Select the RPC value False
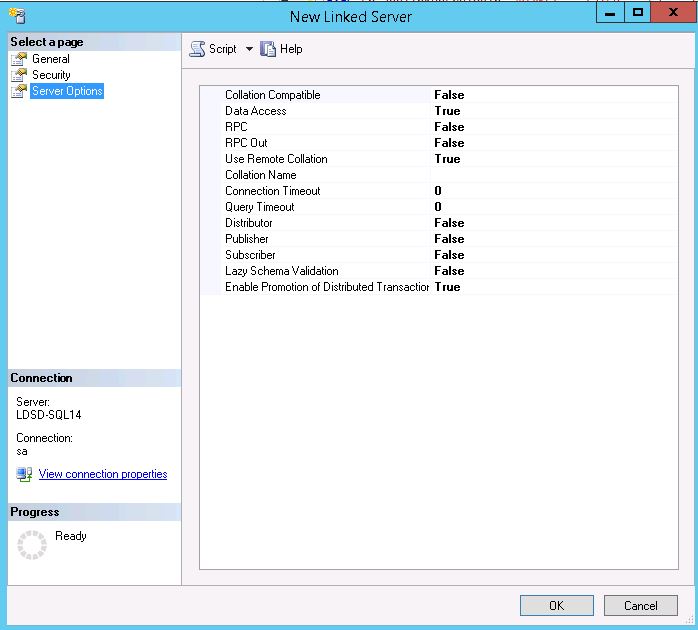This screenshot has width=698, height=630. (x=449, y=127)
